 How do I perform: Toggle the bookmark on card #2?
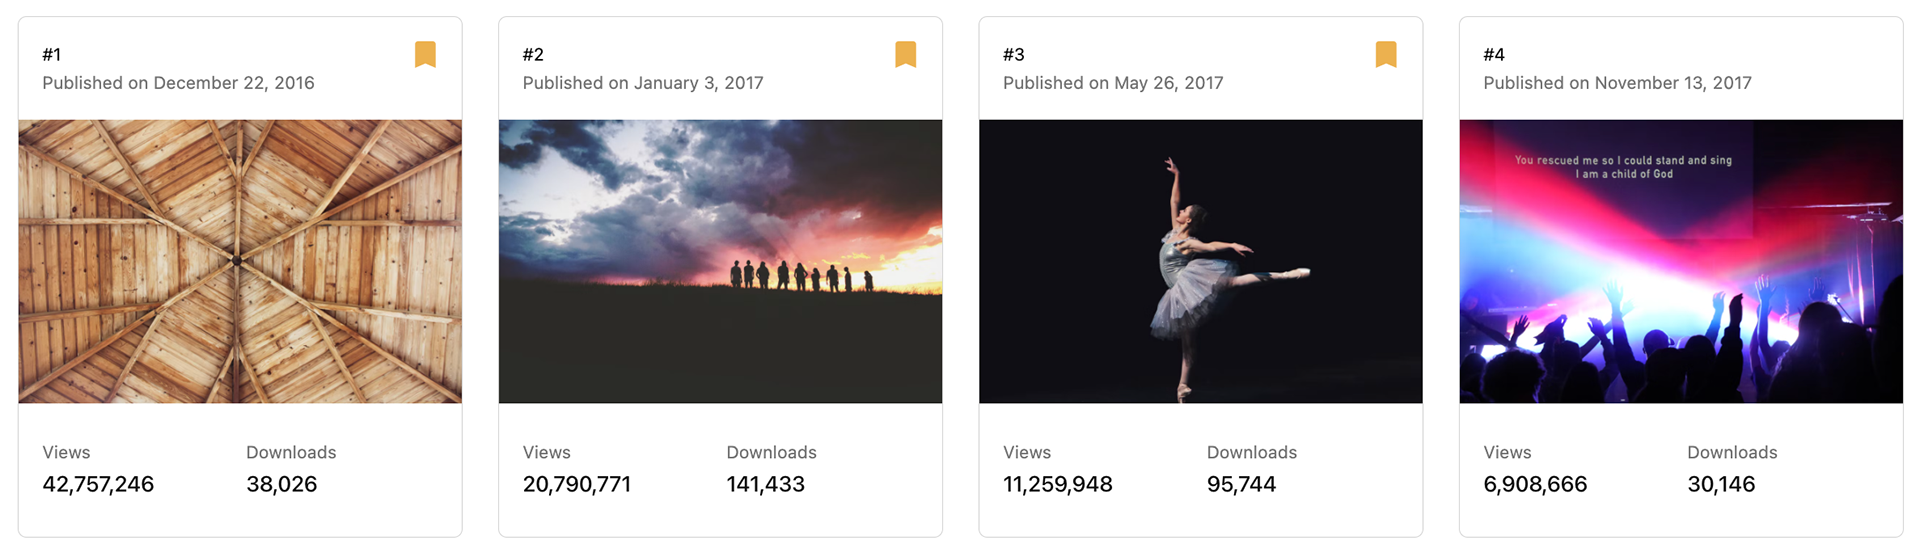point(905,54)
